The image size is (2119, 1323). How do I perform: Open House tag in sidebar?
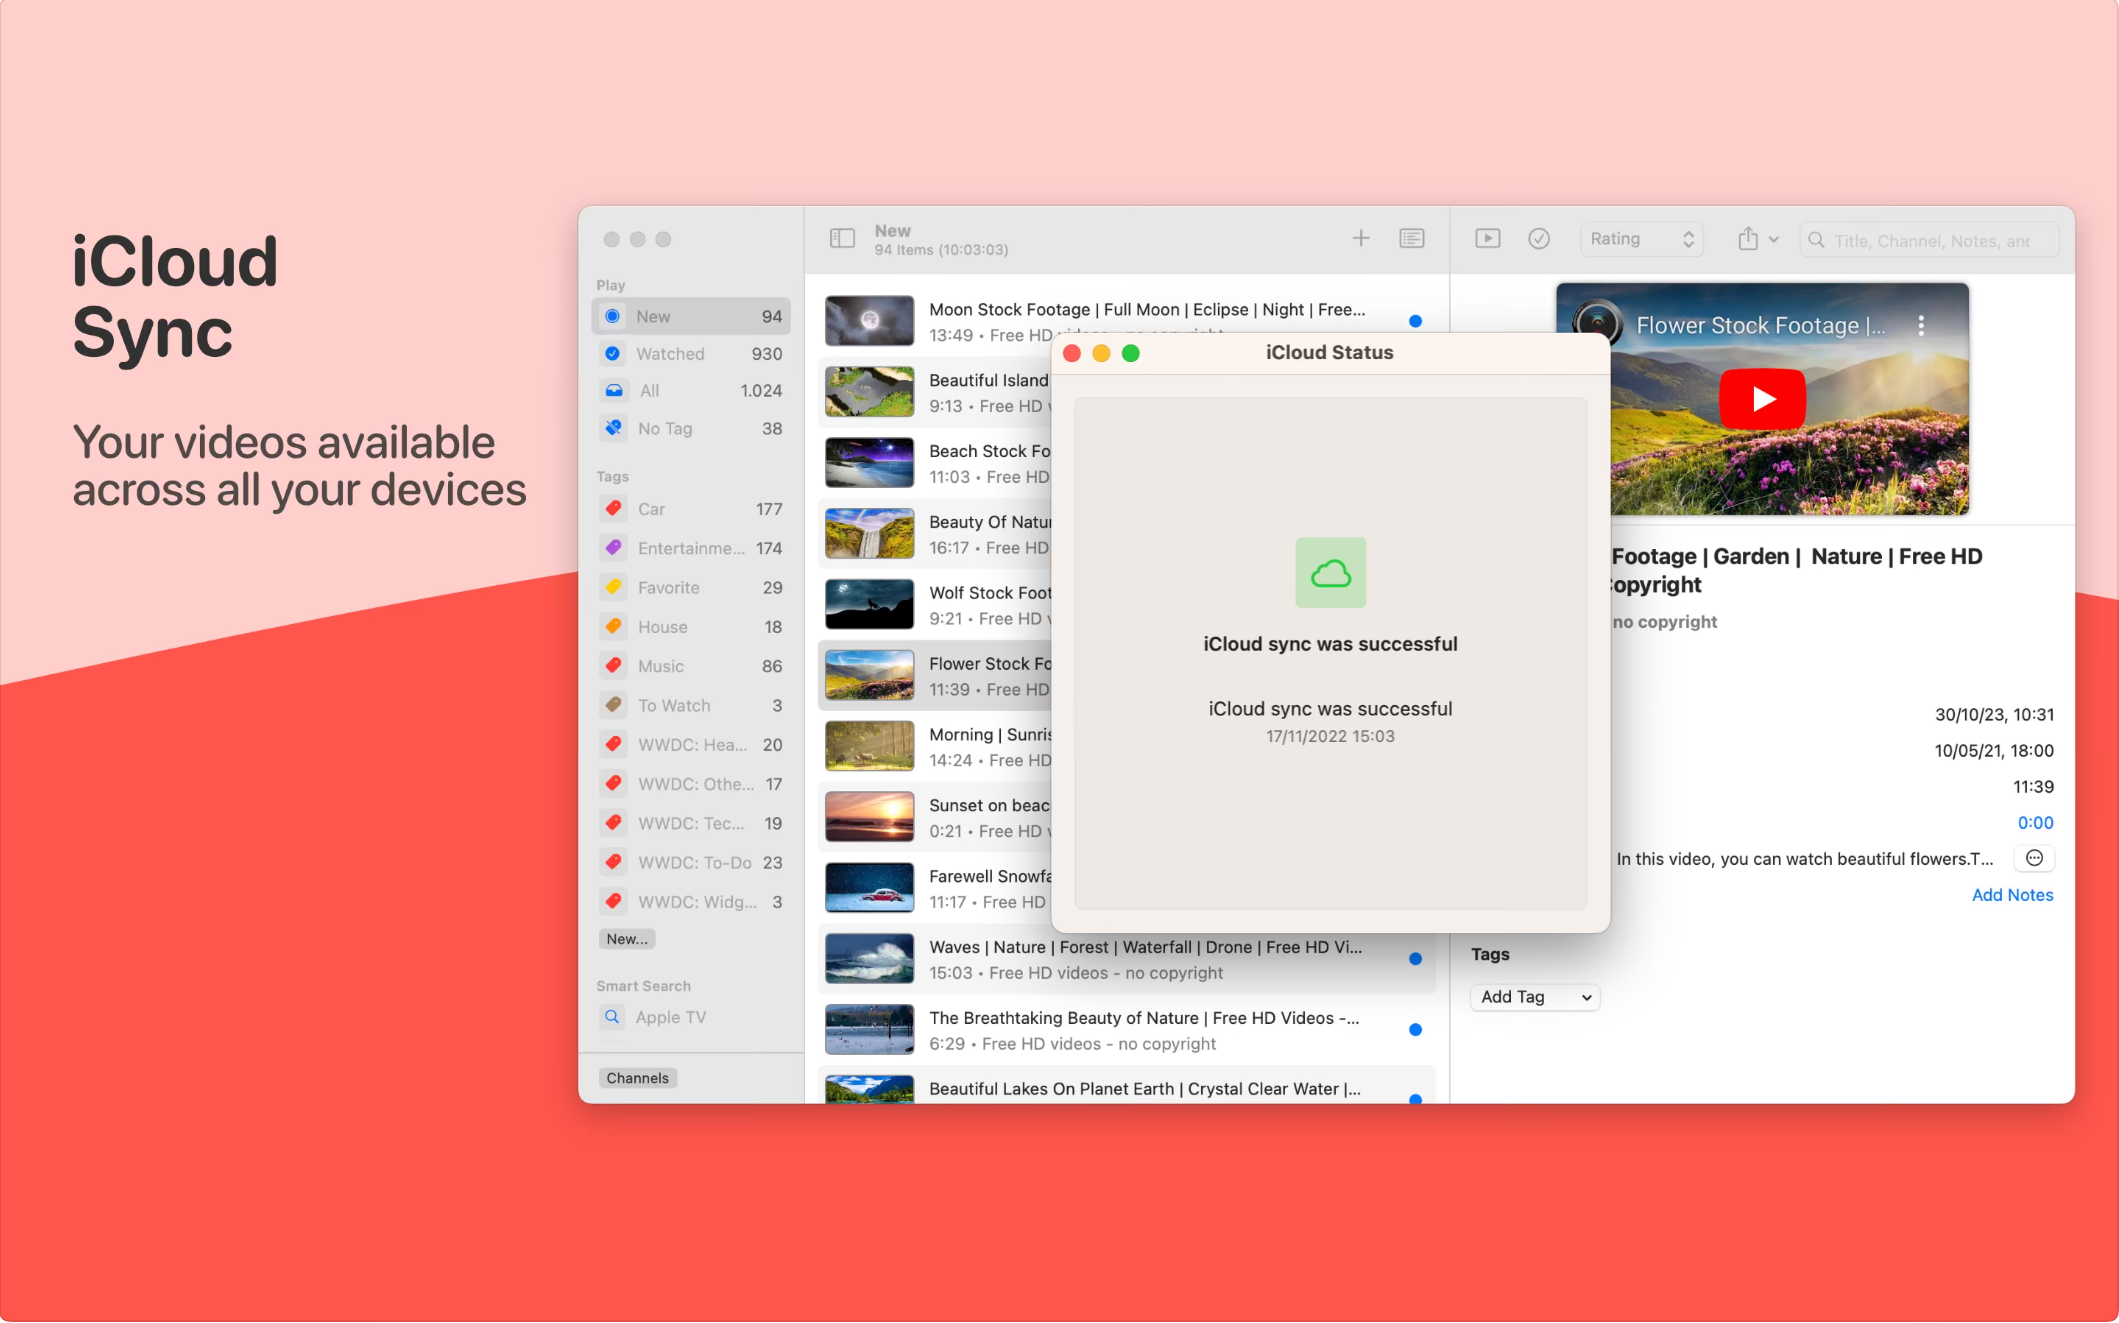[691, 627]
